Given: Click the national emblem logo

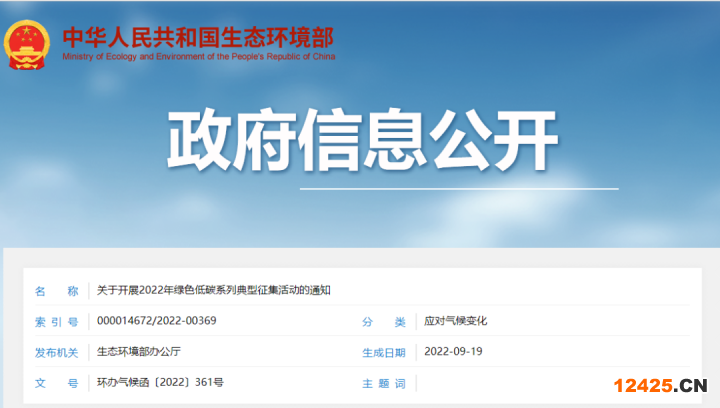Looking at the screenshot, I should tap(27, 45).
